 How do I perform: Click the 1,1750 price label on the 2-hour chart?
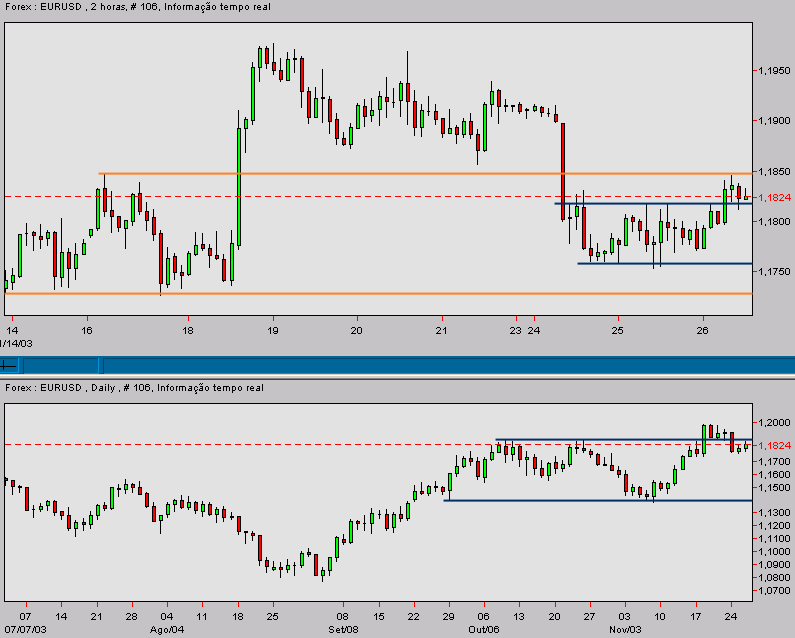click(774, 272)
